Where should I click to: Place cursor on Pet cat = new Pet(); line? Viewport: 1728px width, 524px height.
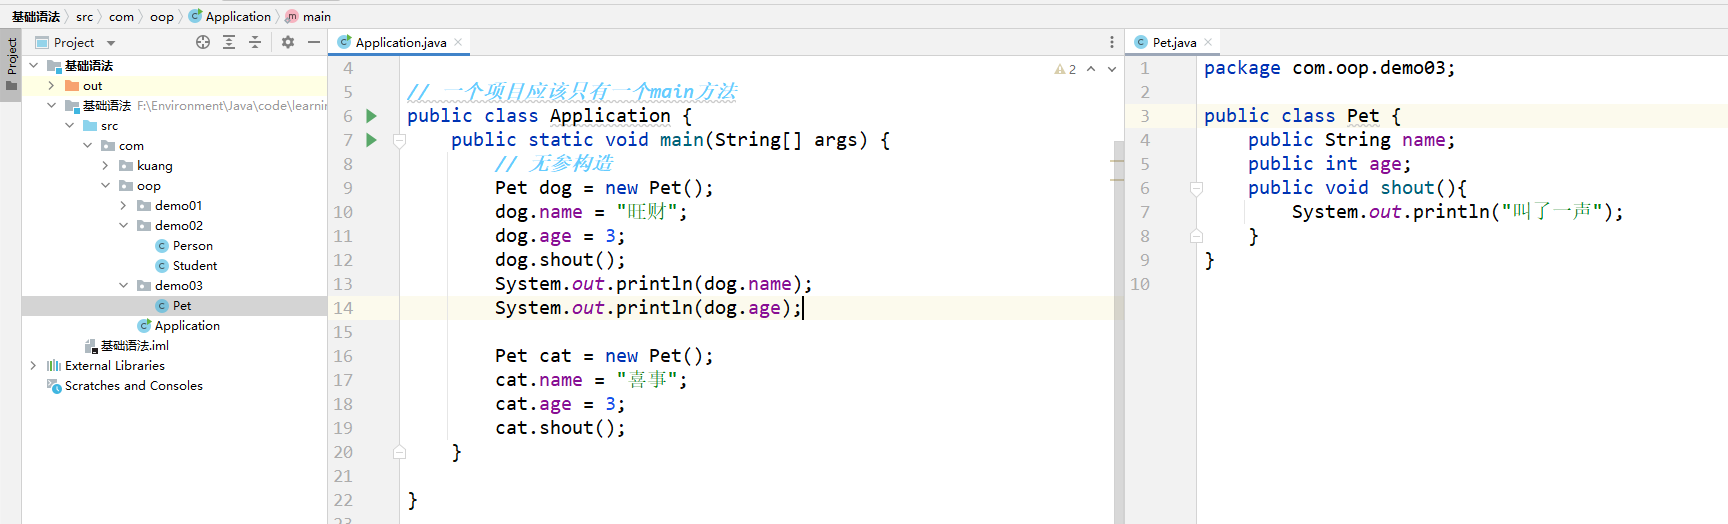604,356
